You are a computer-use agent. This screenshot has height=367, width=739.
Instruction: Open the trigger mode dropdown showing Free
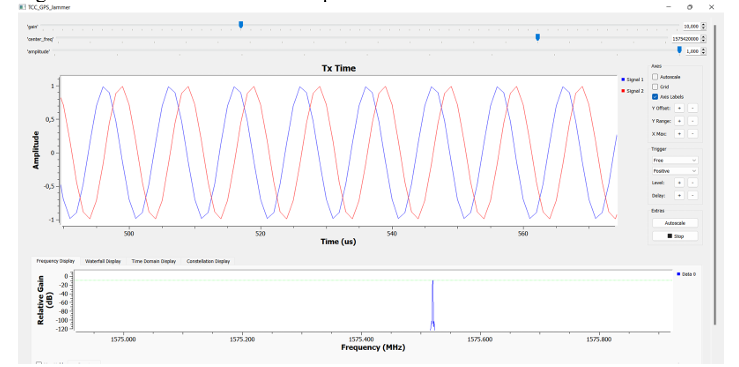point(675,160)
